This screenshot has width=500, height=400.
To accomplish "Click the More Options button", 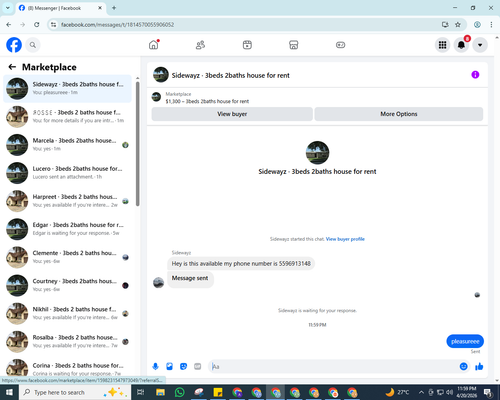I will [399, 114].
